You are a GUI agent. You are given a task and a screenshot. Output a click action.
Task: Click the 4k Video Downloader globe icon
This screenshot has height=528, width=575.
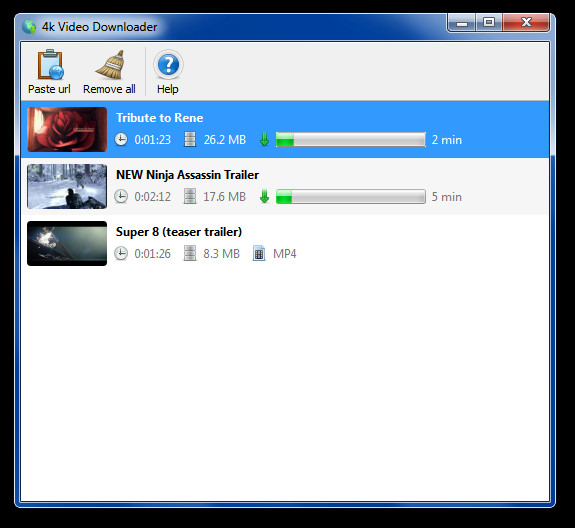29,27
